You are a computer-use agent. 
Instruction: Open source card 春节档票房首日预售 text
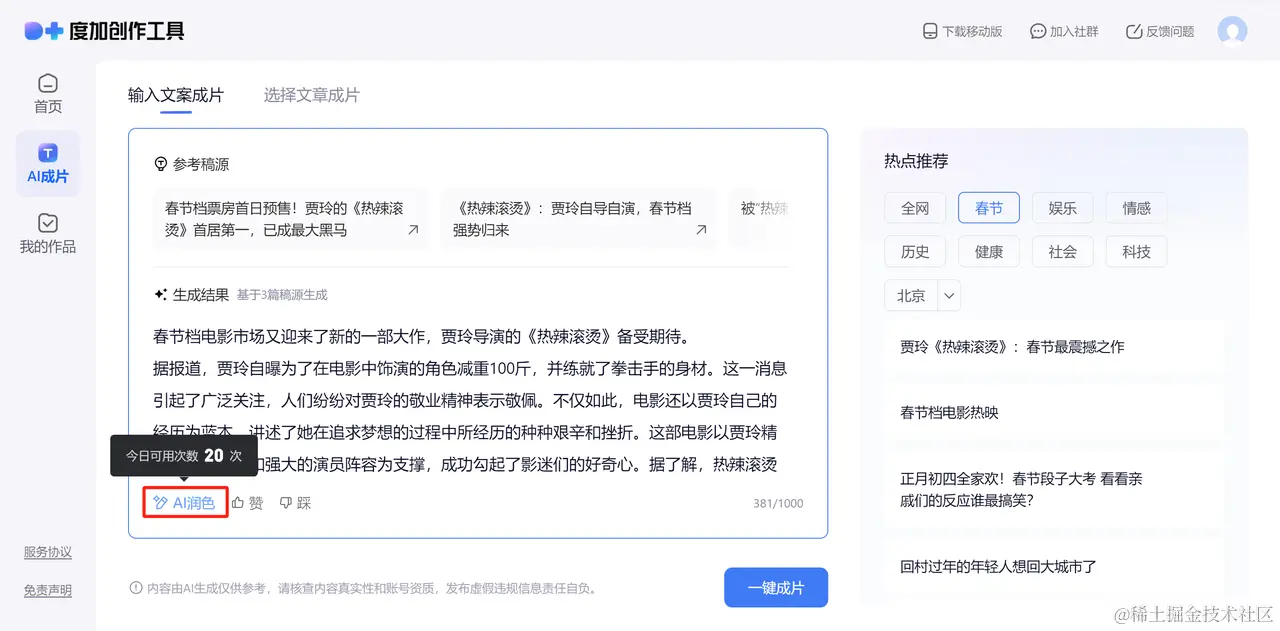[284, 219]
